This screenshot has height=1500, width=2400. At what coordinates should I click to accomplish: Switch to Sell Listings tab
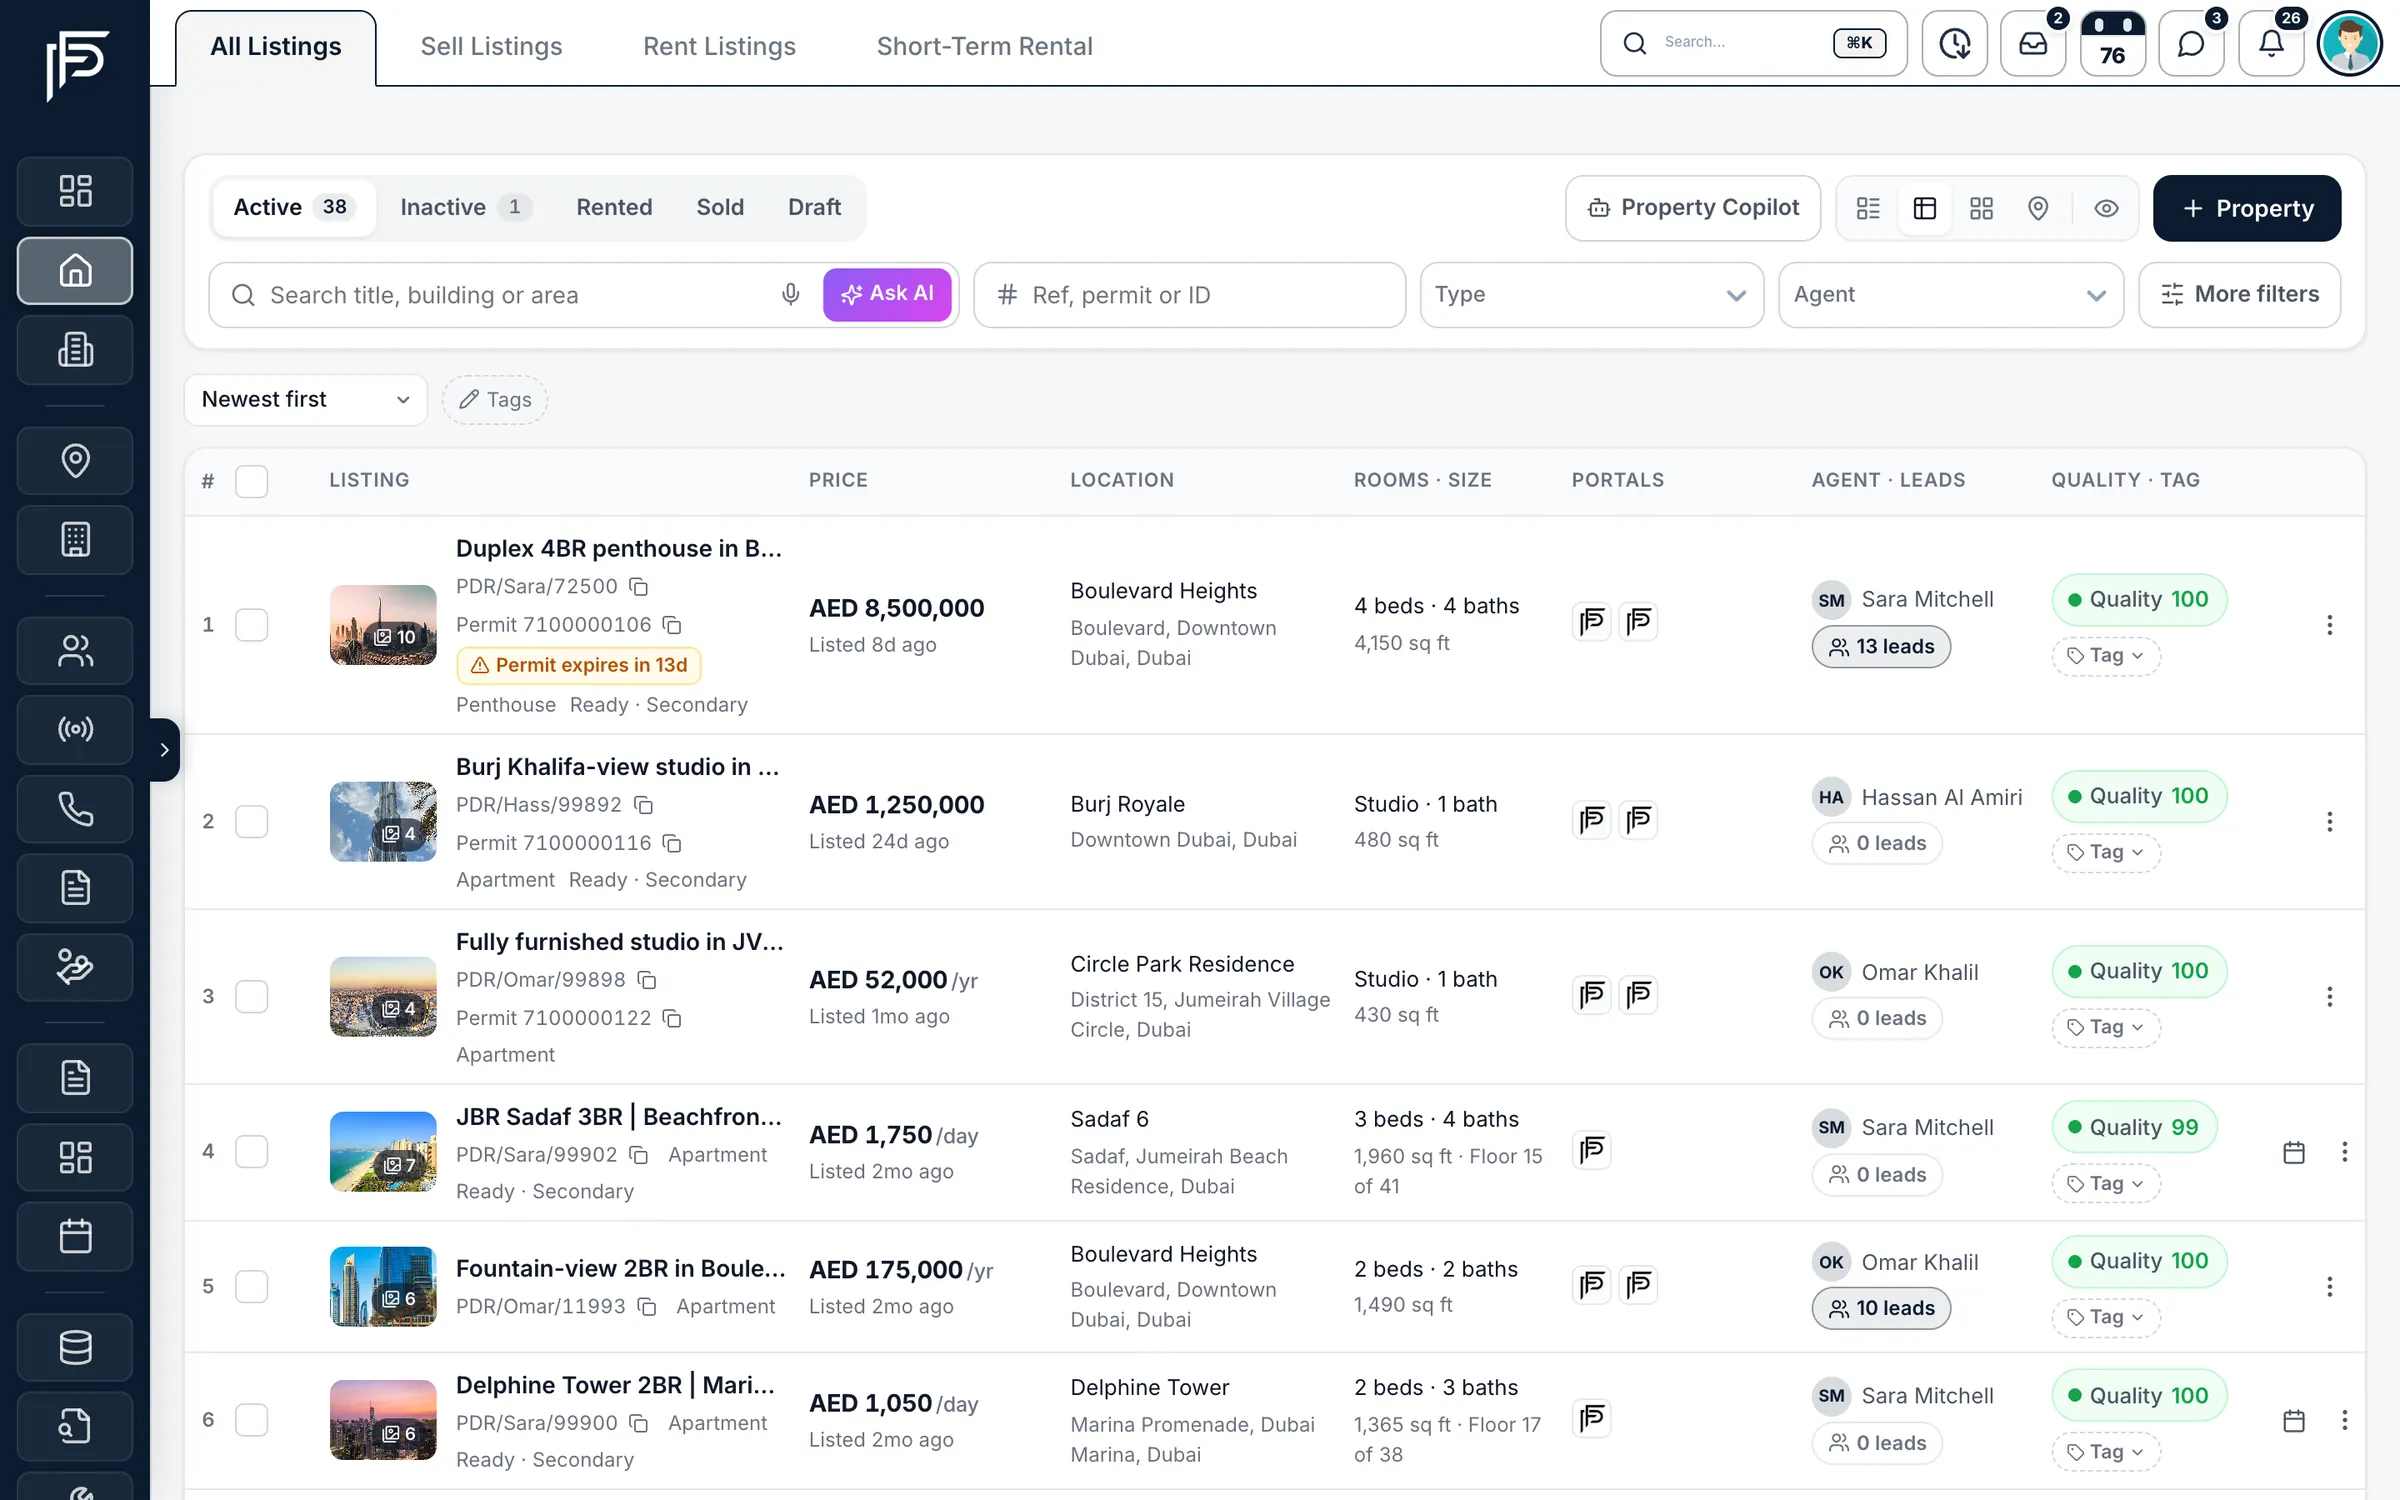(x=491, y=47)
